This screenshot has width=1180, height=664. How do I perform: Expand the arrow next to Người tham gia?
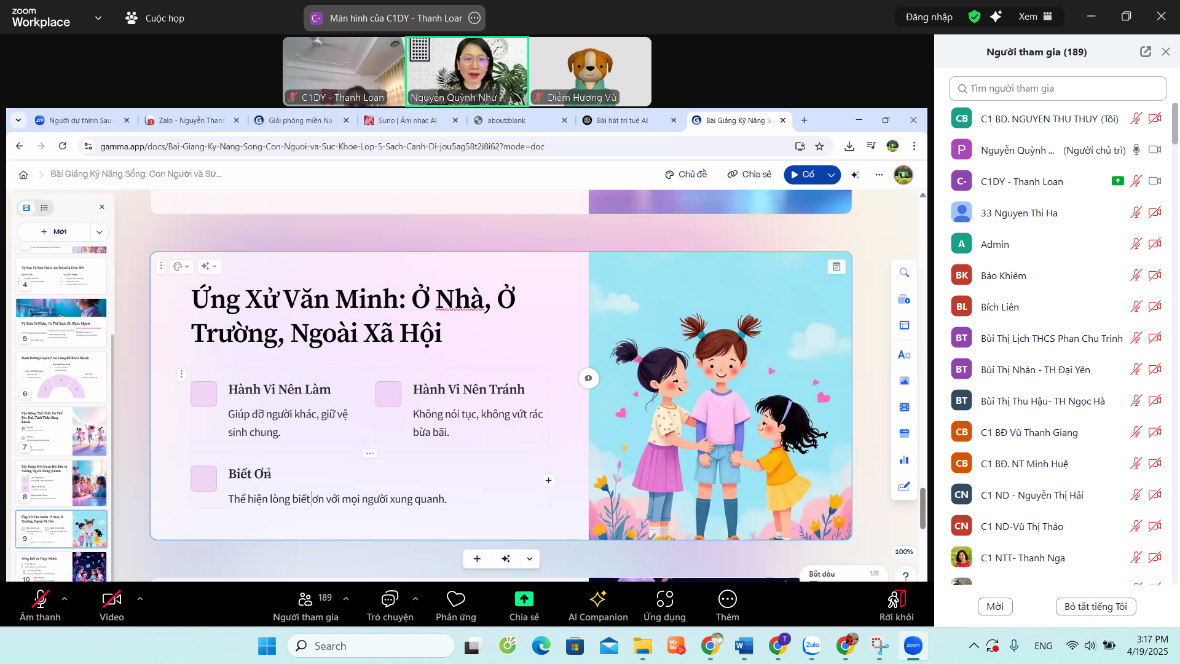[346, 599]
